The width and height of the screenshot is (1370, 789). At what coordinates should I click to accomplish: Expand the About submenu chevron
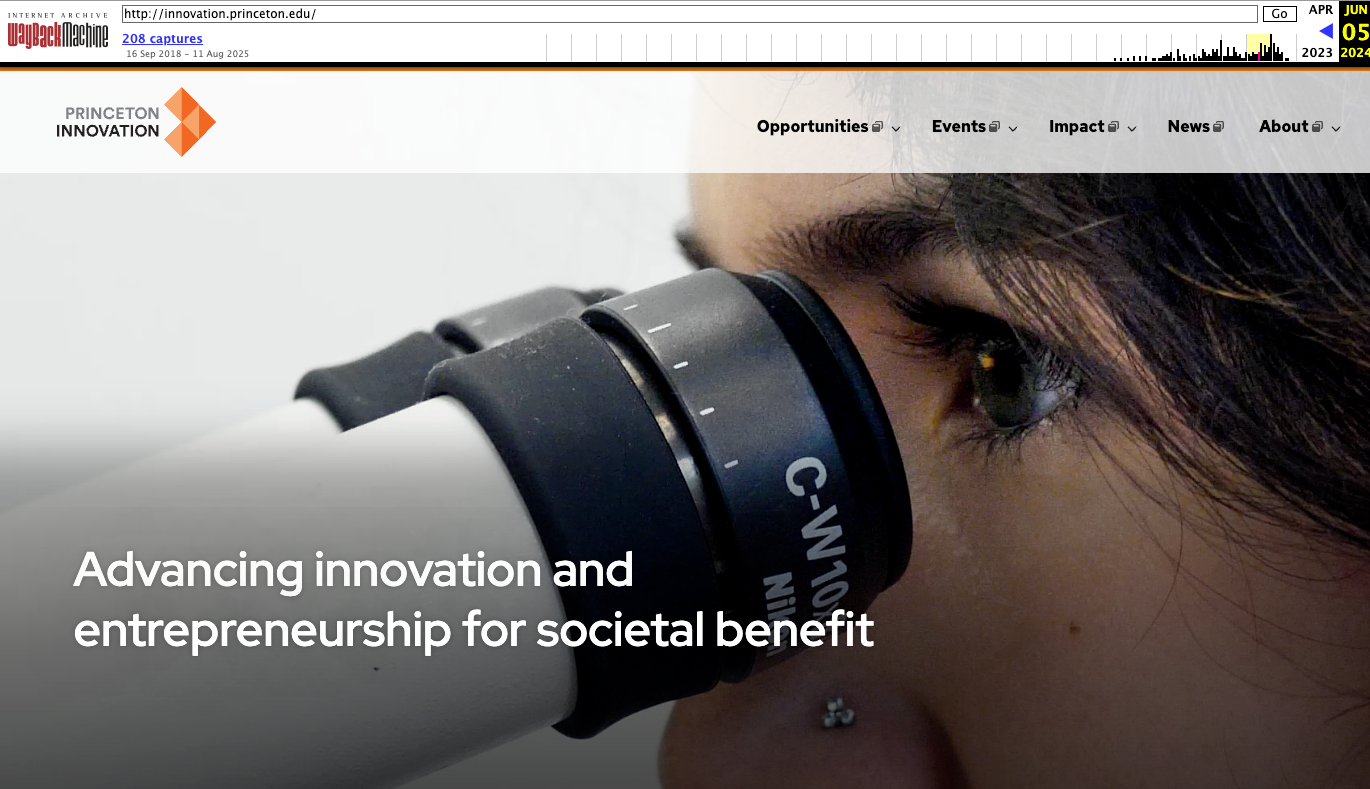click(x=1336, y=128)
